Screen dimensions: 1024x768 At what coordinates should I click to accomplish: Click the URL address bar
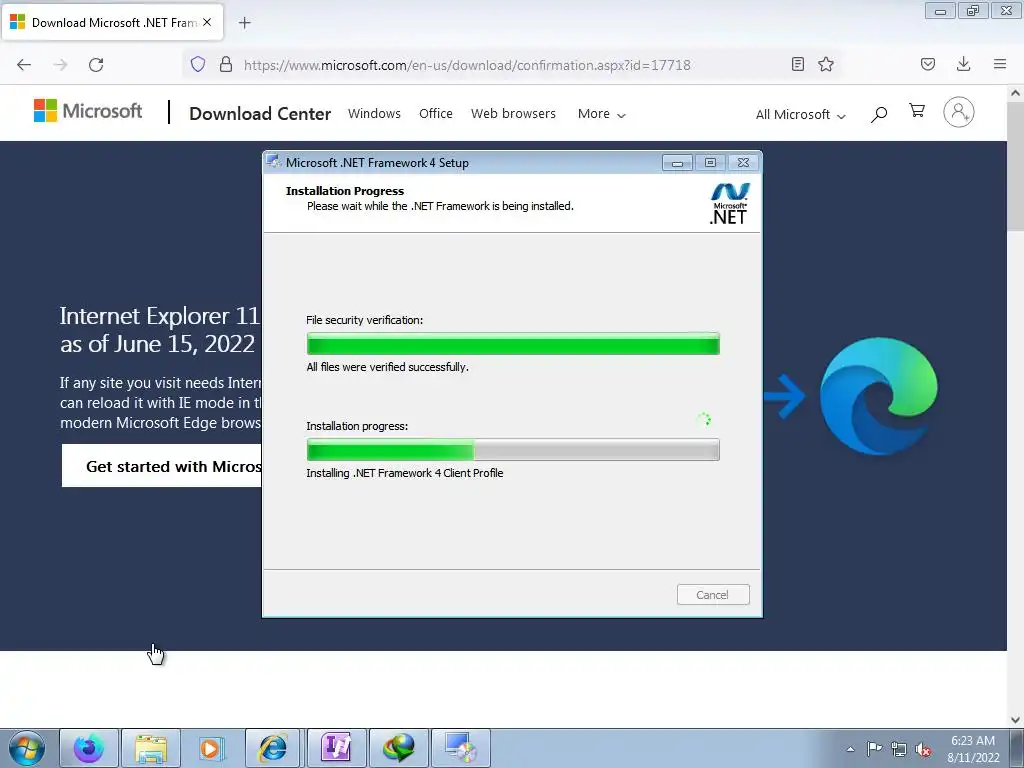(x=466, y=65)
